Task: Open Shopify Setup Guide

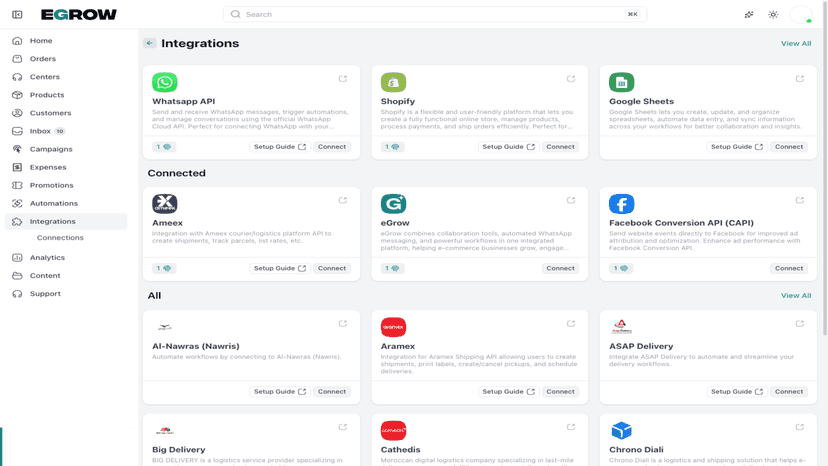Action: [x=509, y=147]
